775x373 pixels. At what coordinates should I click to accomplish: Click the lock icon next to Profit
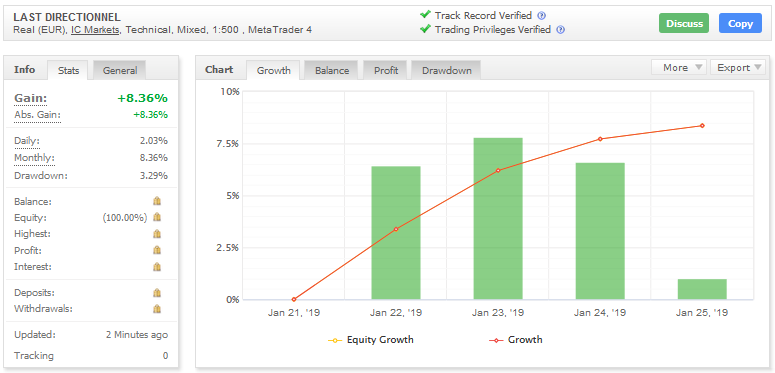[x=157, y=250]
